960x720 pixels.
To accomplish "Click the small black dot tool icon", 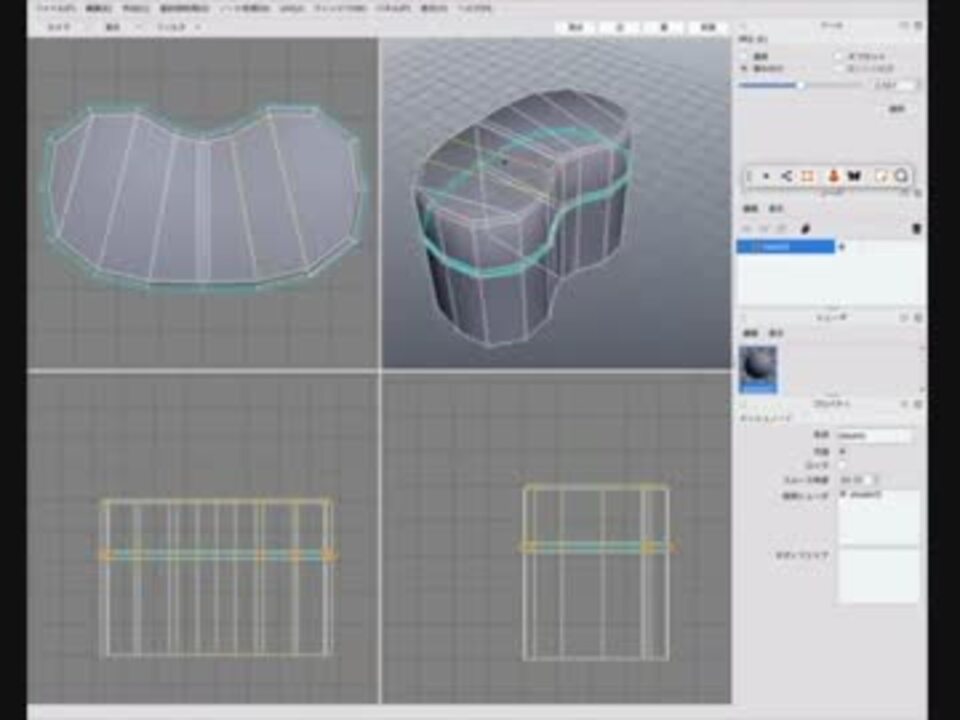I will coord(765,176).
